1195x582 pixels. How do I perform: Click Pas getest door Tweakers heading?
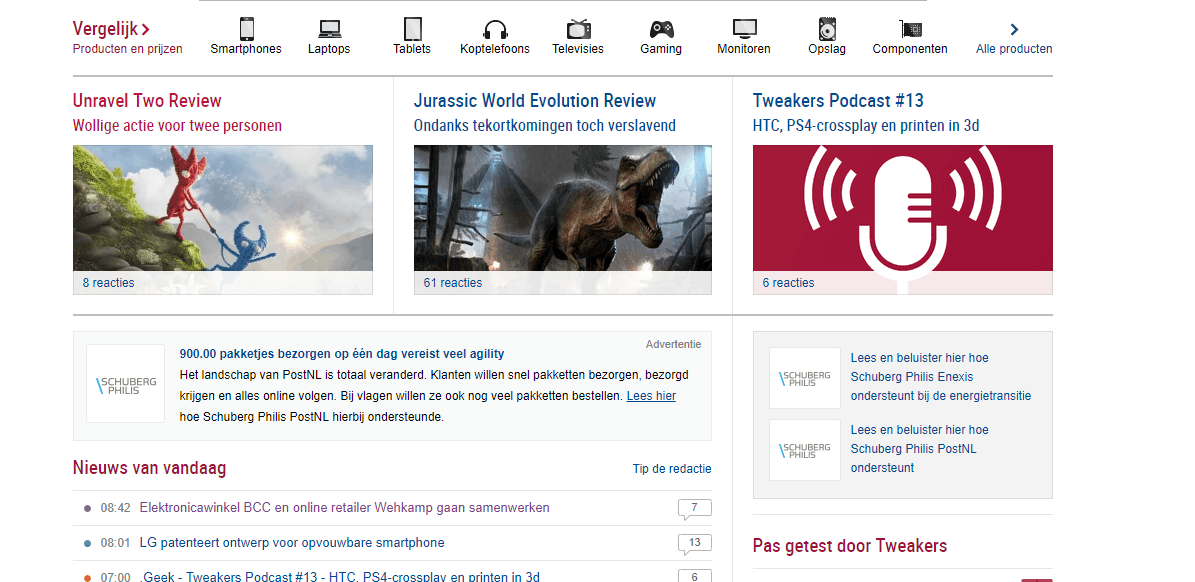click(x=850, y=545)
